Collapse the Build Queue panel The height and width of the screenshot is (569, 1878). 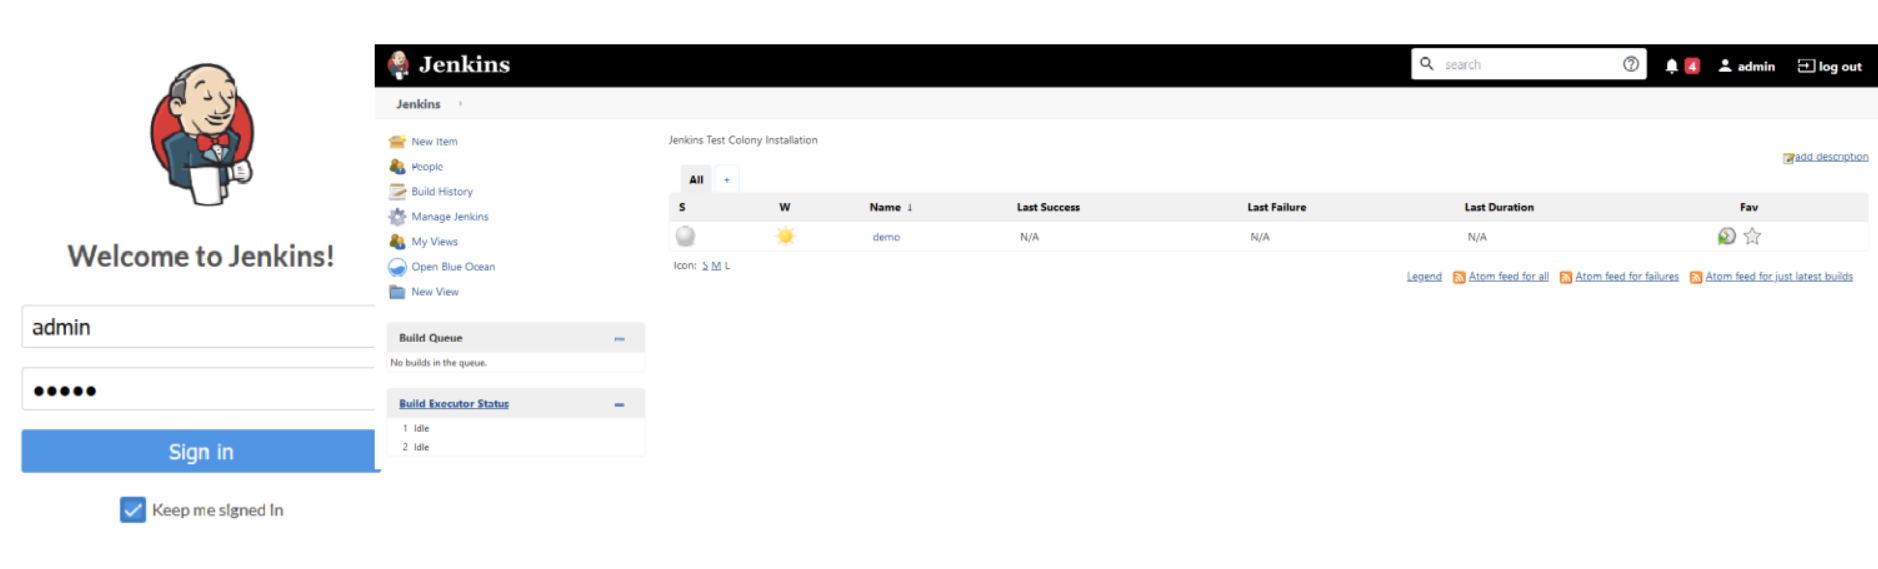point(619,339)
